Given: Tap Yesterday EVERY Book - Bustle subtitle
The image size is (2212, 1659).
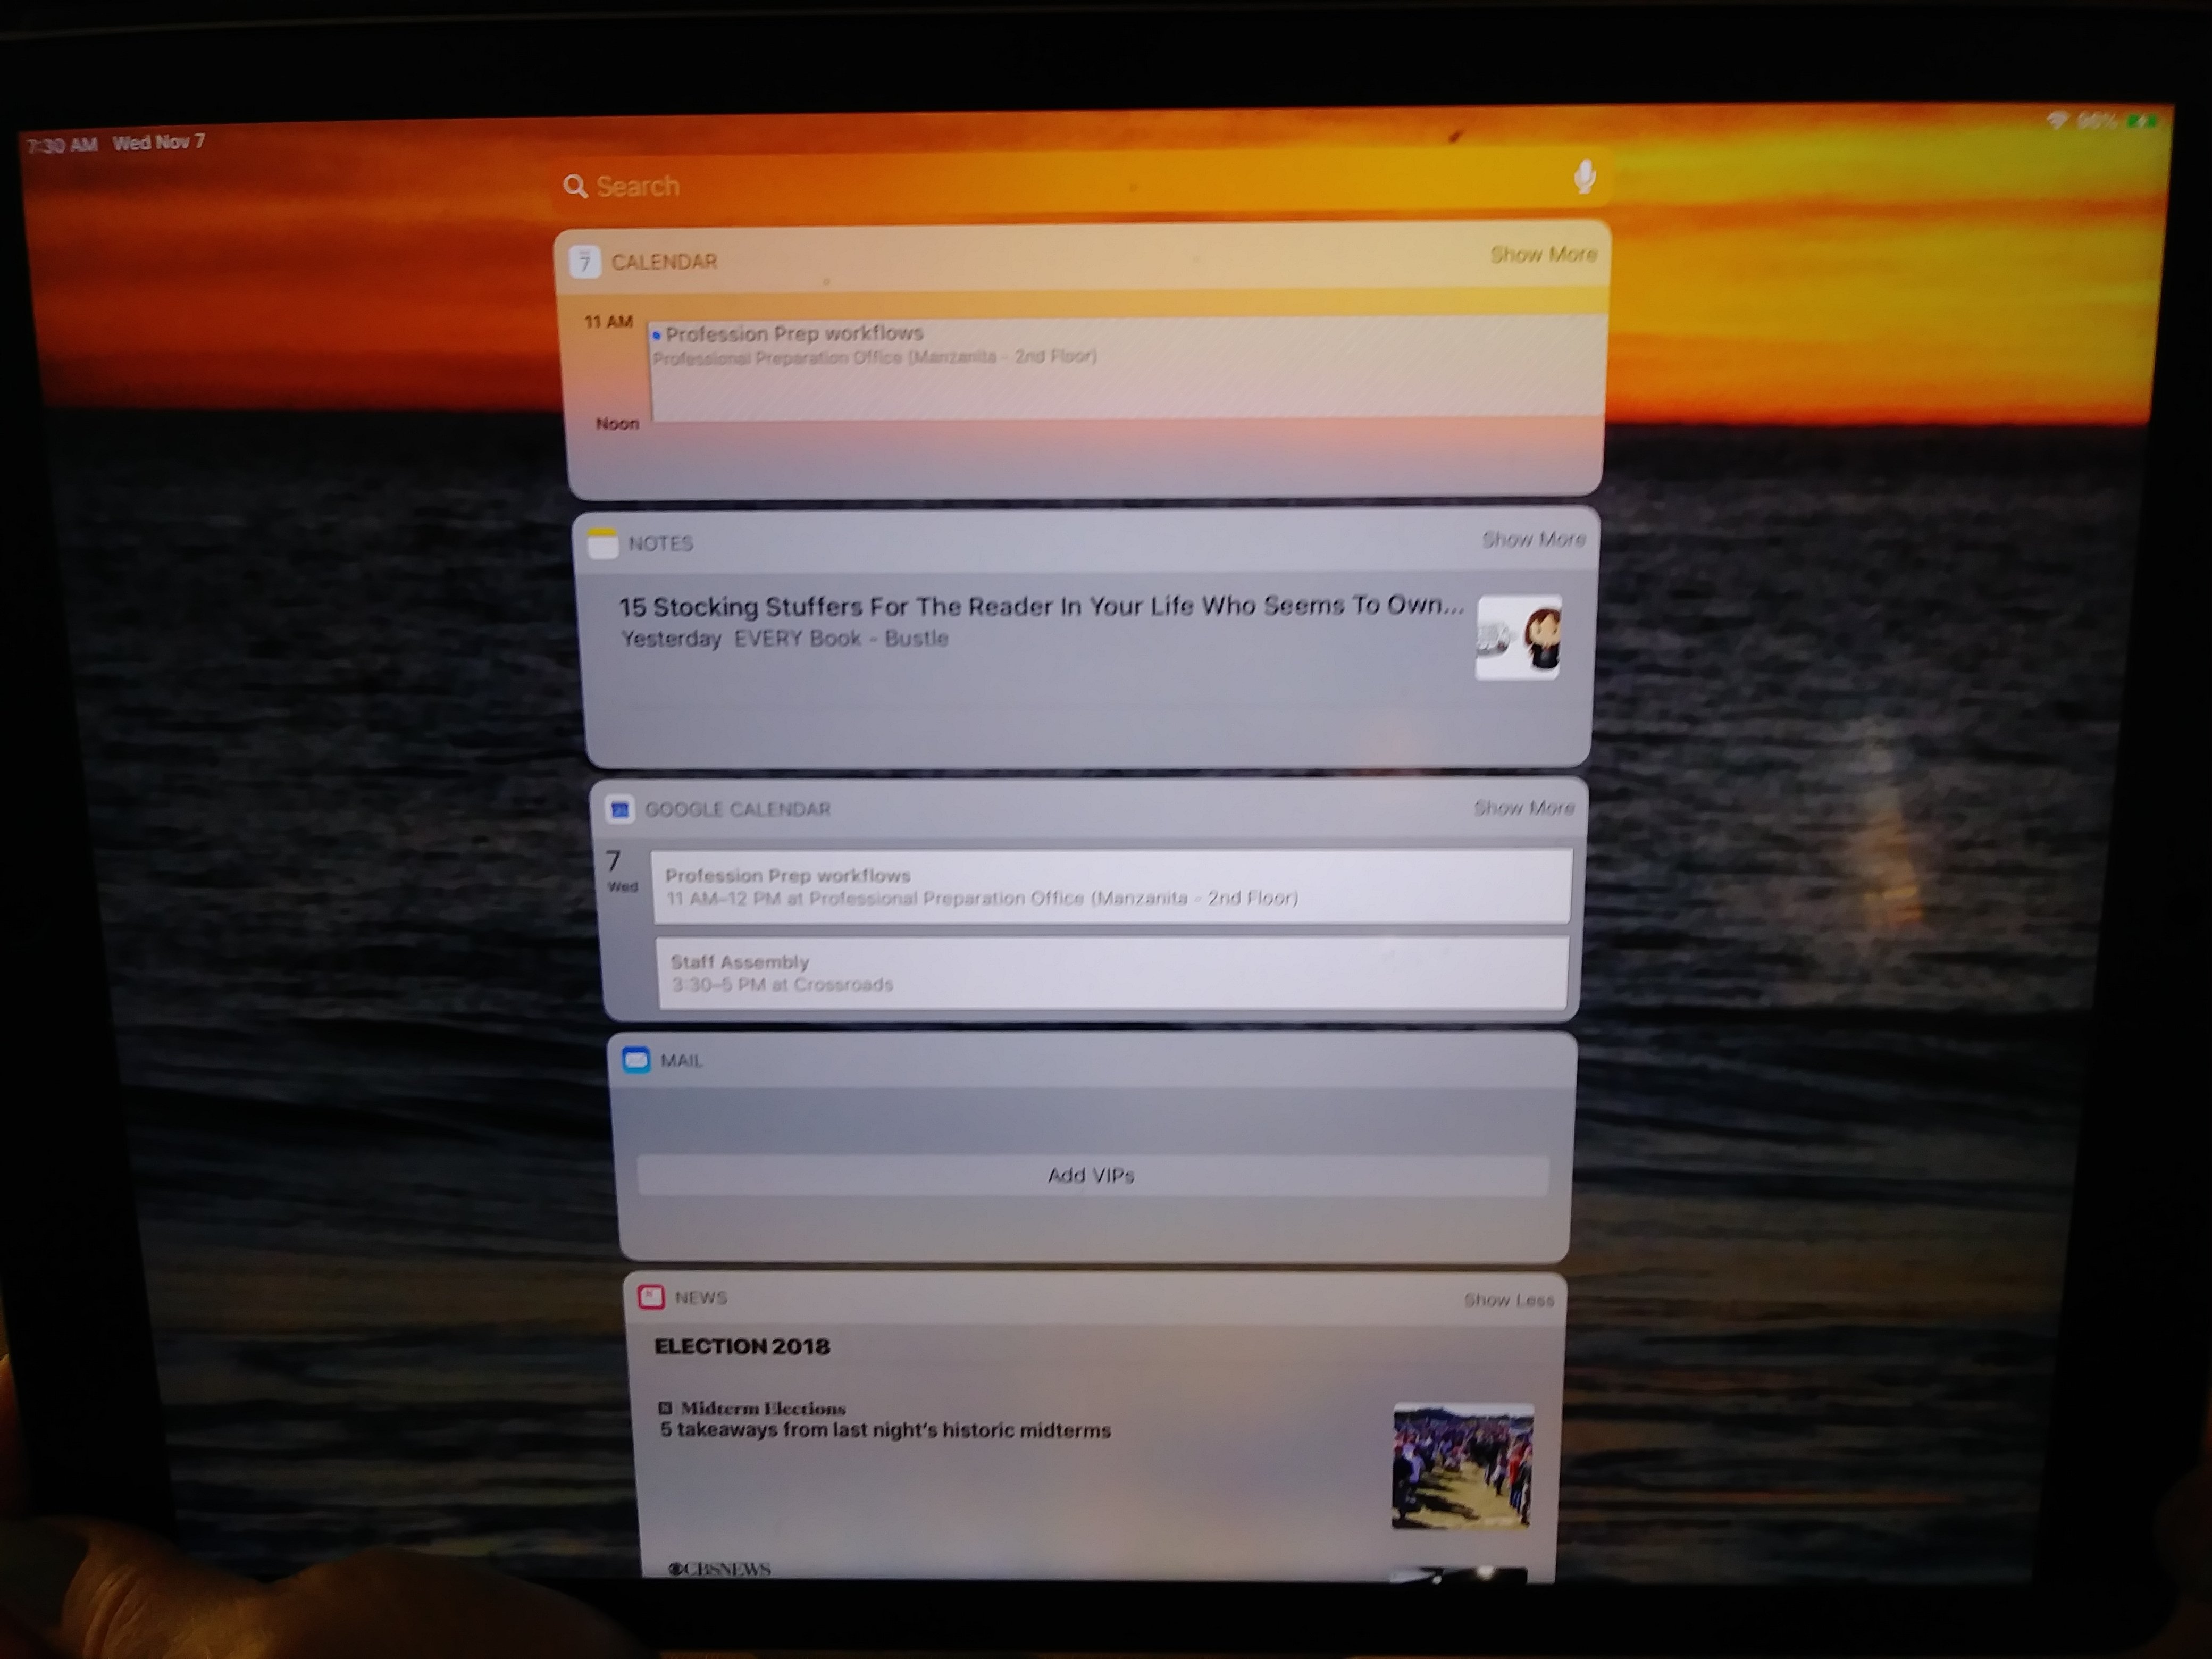Looking at the screenshot, I should (784, 638).
